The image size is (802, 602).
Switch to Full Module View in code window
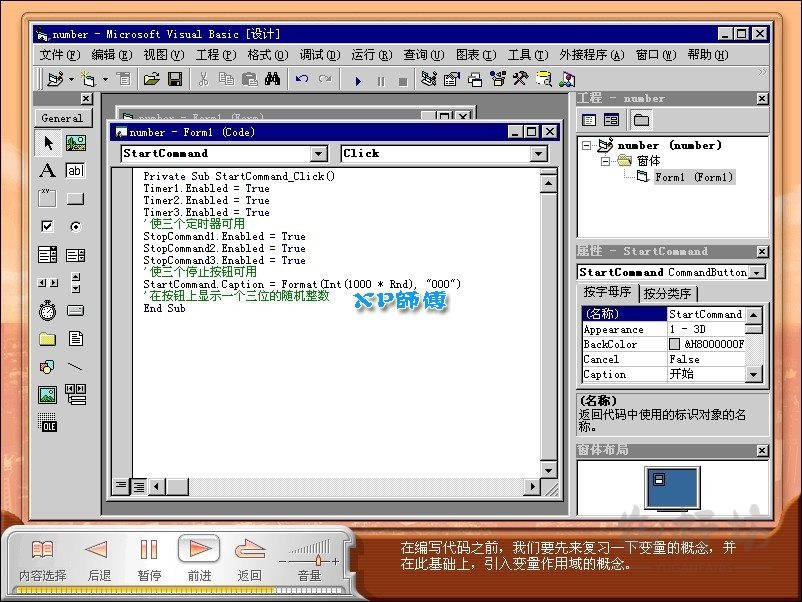pyautogui.click(x=139, y=486)
